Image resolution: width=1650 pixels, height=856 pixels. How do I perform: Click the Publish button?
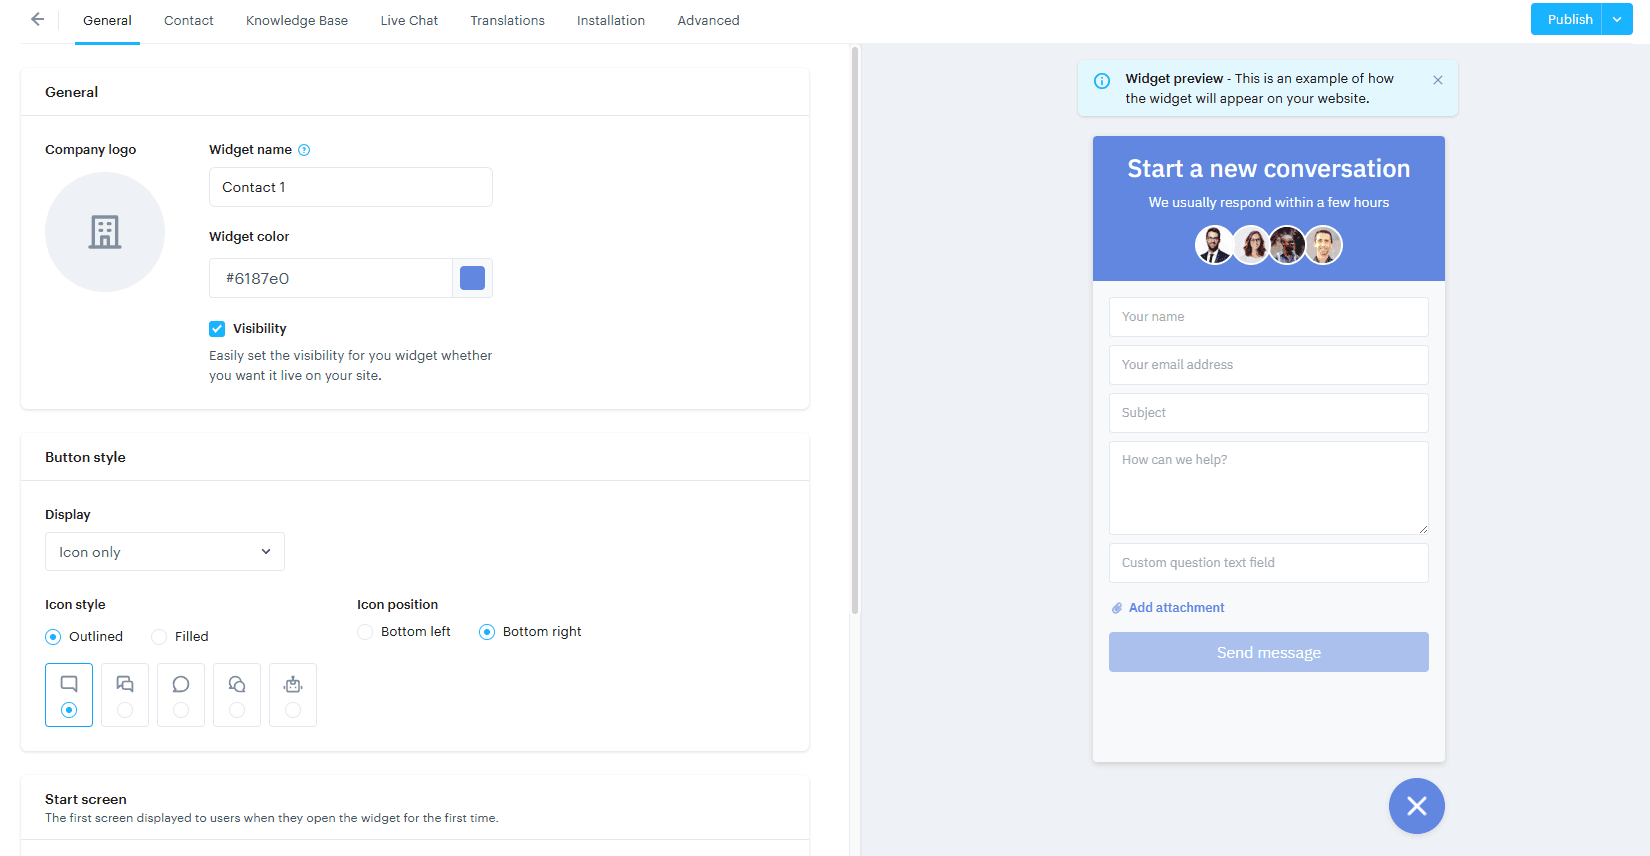click(x=1567, y=19)
